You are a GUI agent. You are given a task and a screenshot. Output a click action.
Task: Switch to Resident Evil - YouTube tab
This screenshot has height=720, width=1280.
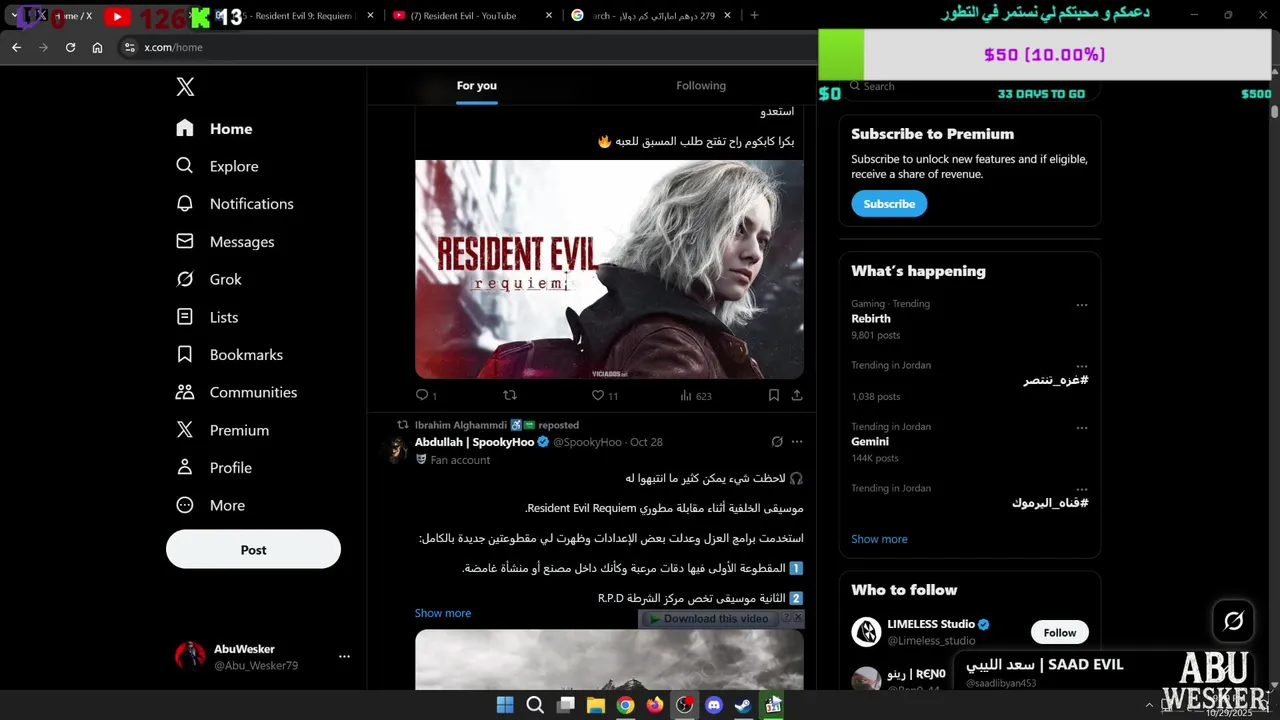(x=470, y=16)
